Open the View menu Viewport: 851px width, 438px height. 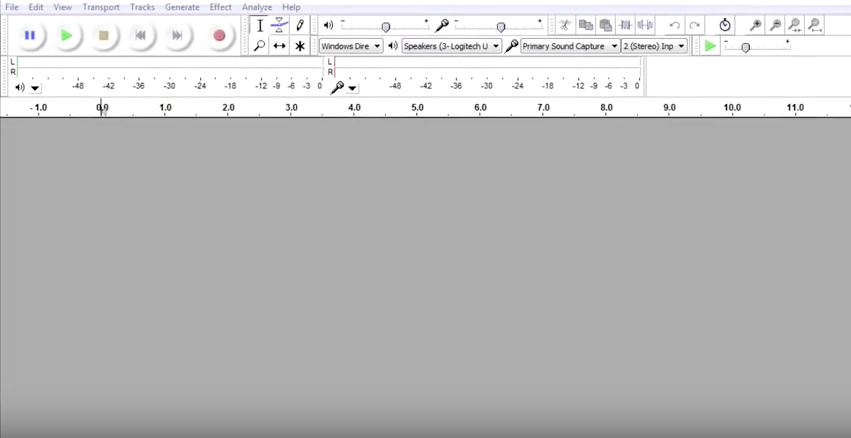62,7
